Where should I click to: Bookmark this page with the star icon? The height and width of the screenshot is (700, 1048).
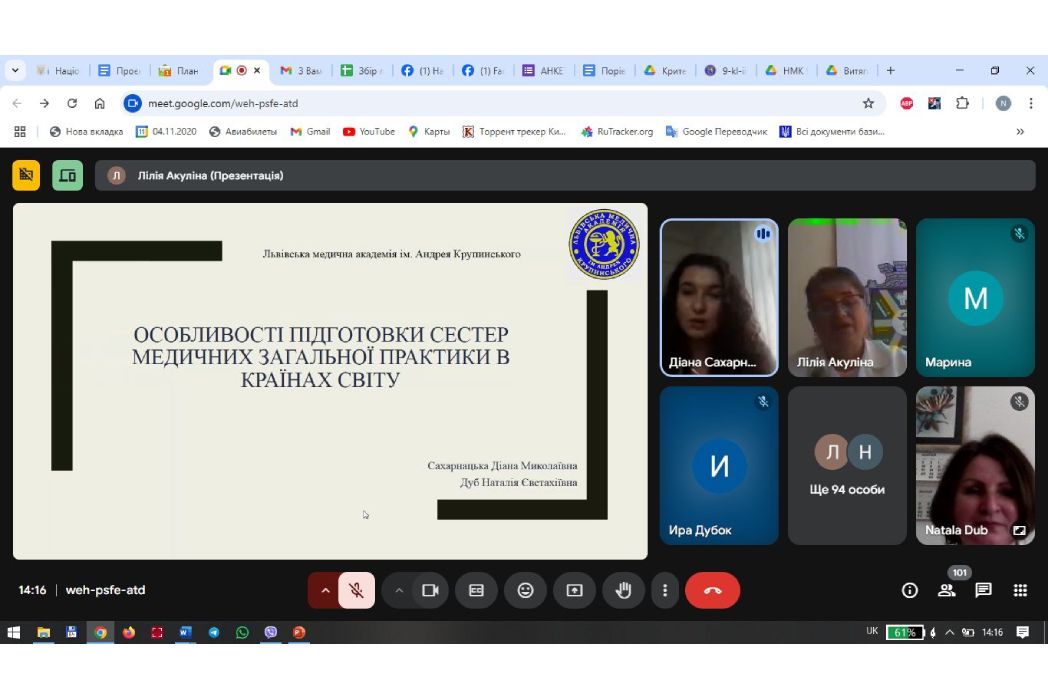point(868,104)
